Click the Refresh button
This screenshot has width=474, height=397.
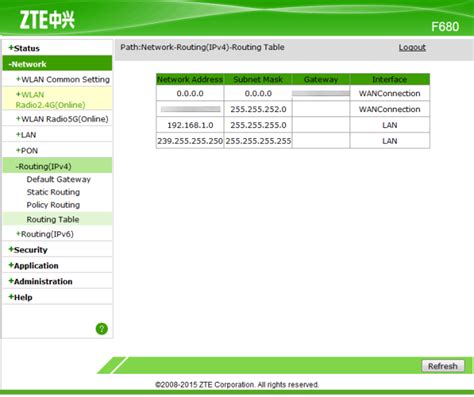[443, 366]
